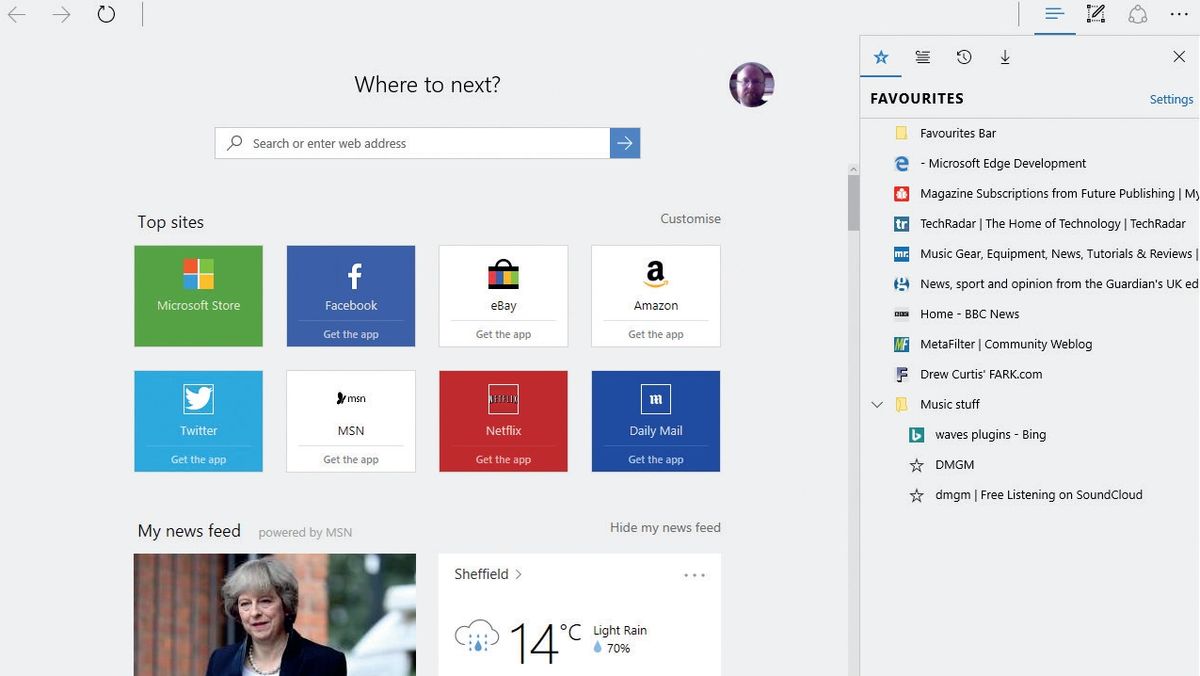Image resolution: width=1200 pixels, height=676 pixels.
Task: Open Favourites Settings
Action: (1170, 99)
